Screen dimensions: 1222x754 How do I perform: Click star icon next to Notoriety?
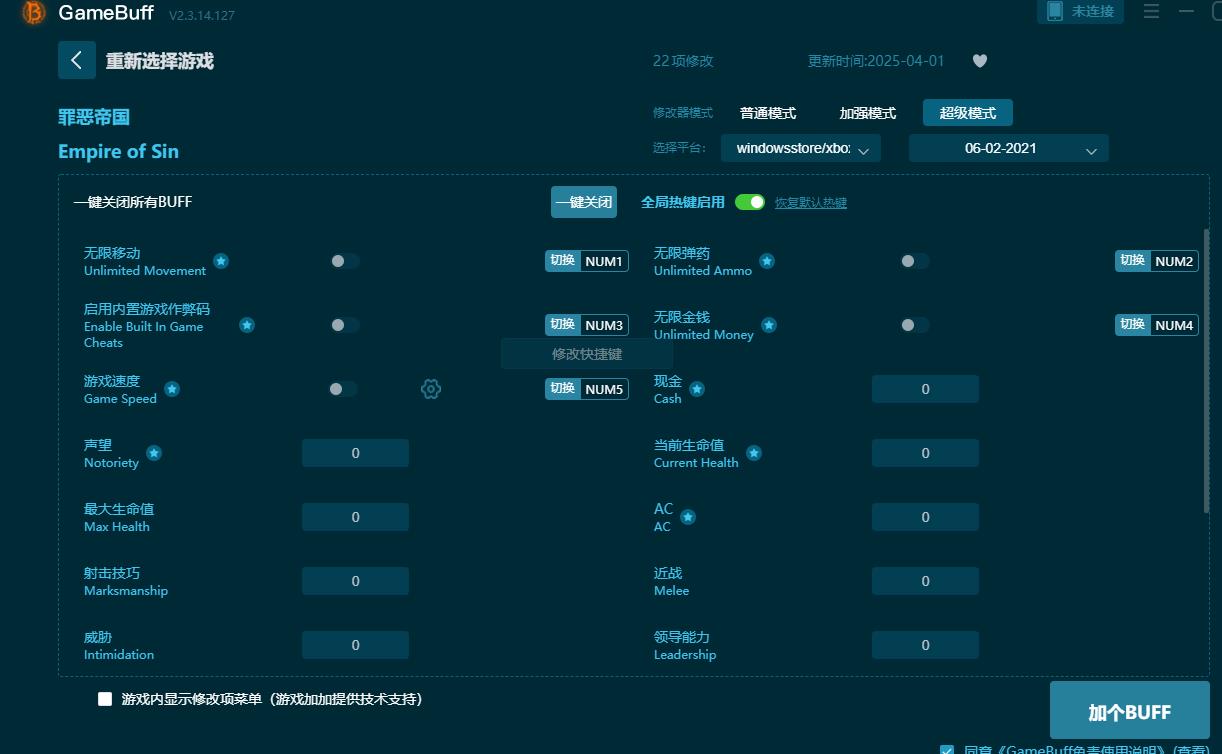coord(154,453)
